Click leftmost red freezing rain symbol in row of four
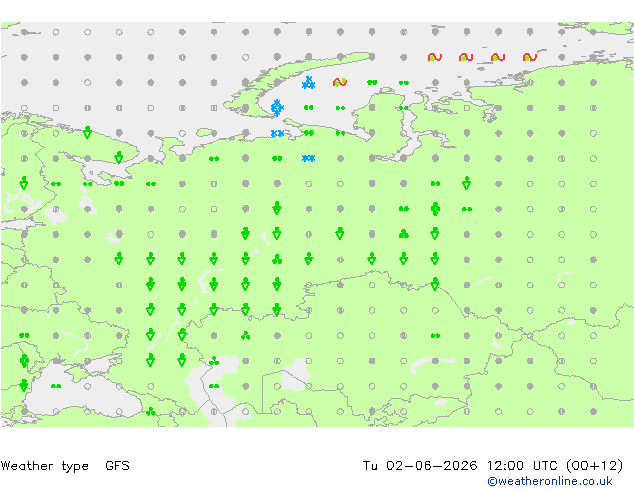Screen dimensions: 634x490 pyautogui.click(x=435, y=57)
